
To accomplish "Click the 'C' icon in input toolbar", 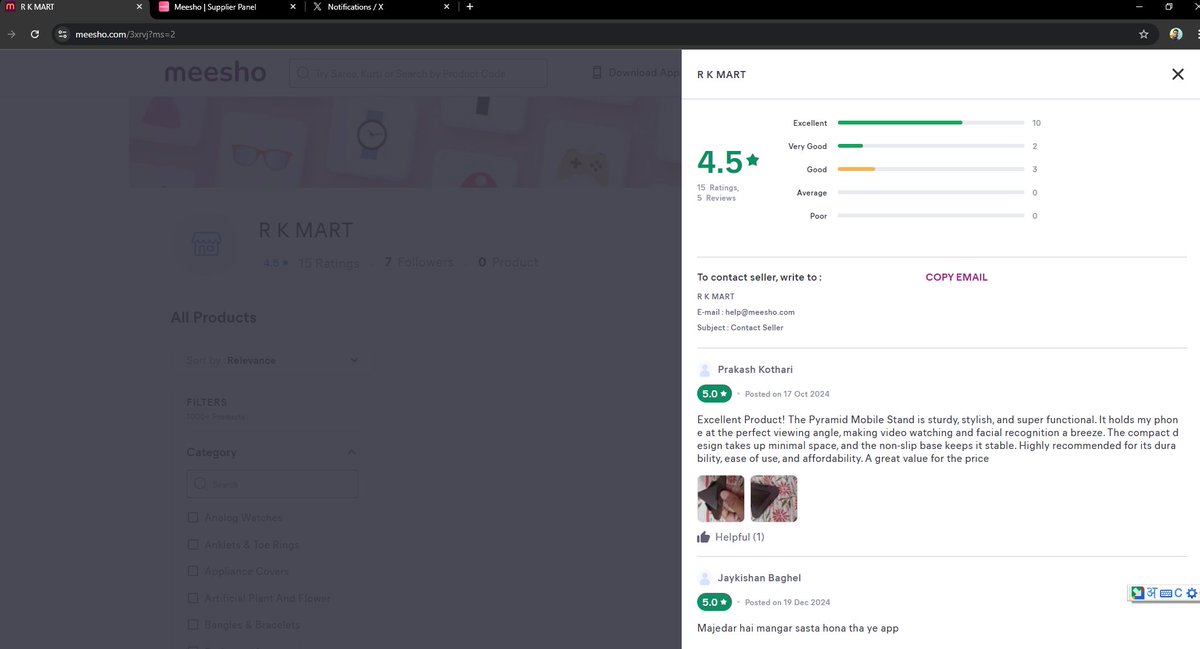I will [1178, 593].
